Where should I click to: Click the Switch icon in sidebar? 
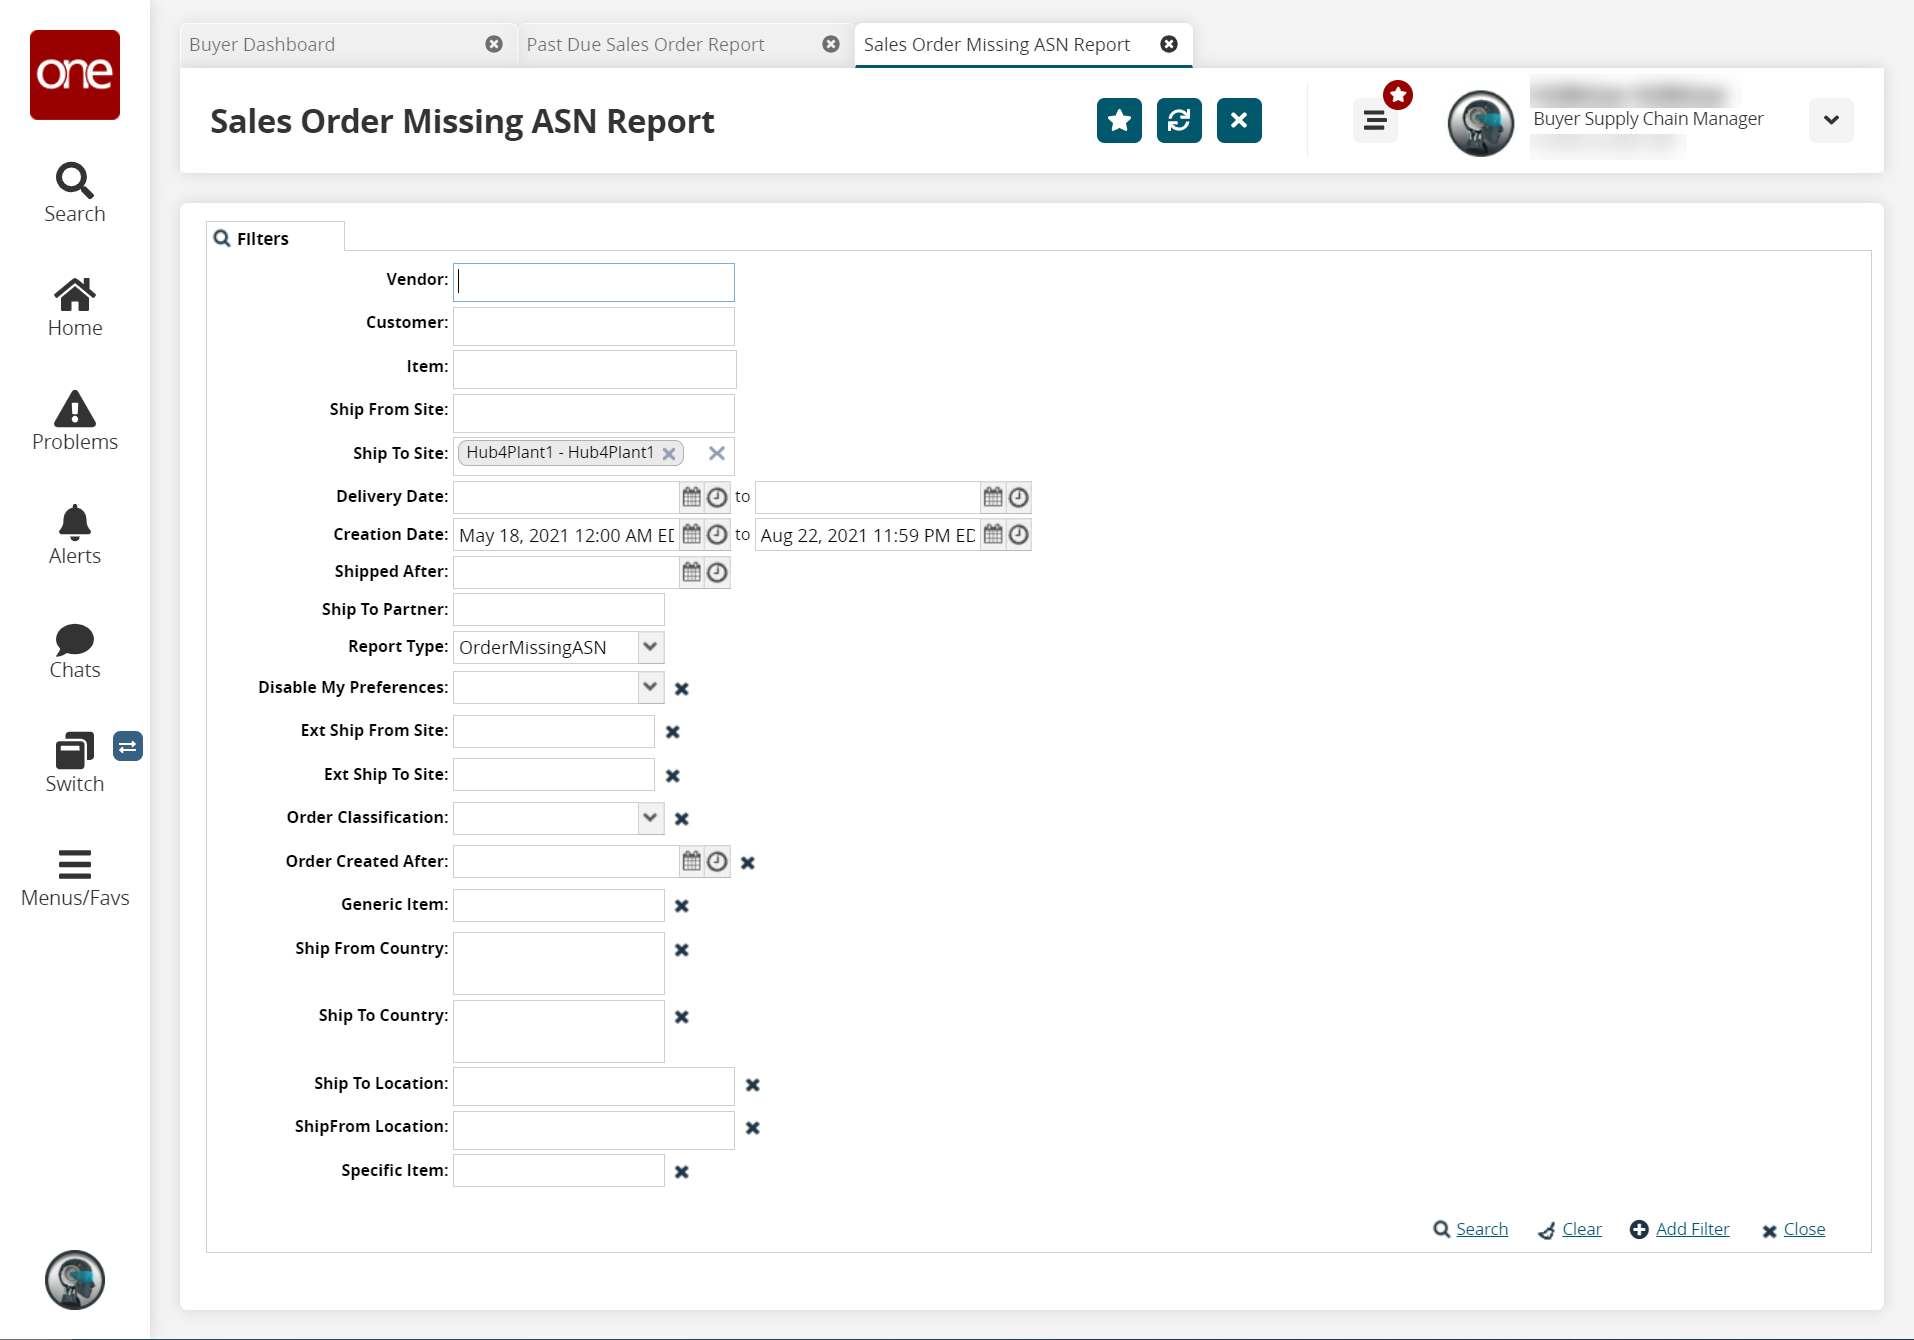75,763
